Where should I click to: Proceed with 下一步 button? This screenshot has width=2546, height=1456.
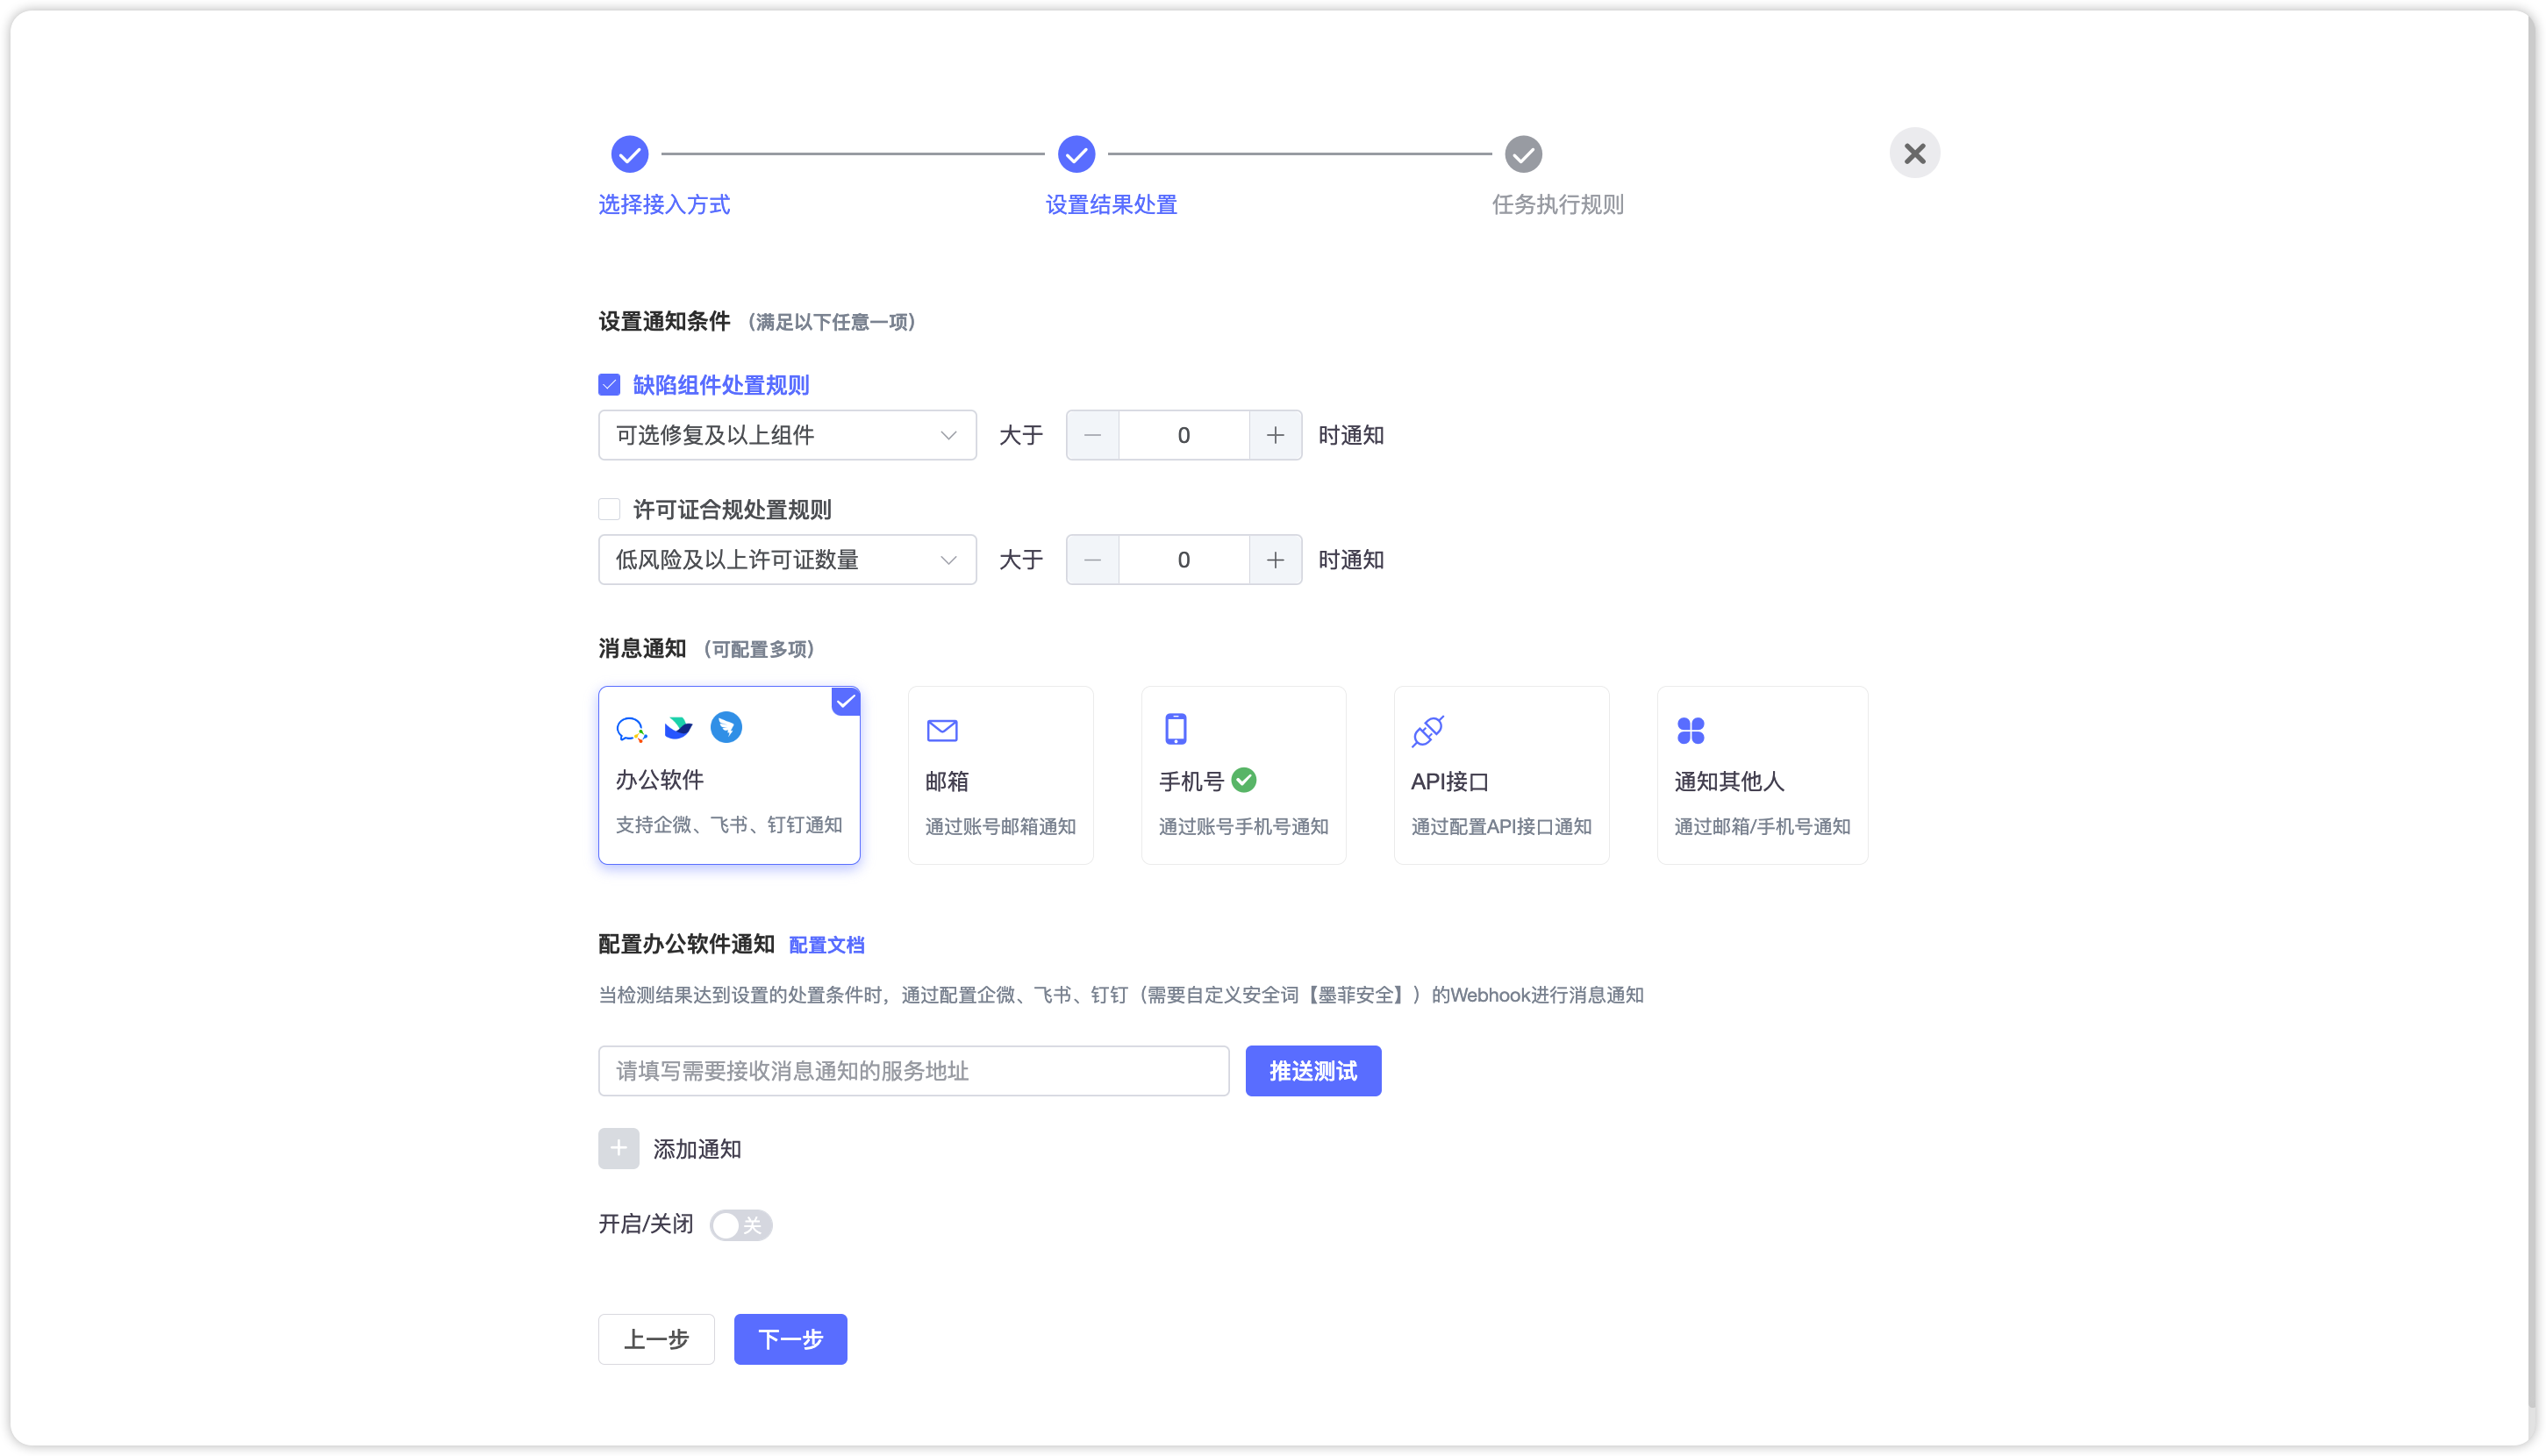[x=790, y=1339]
